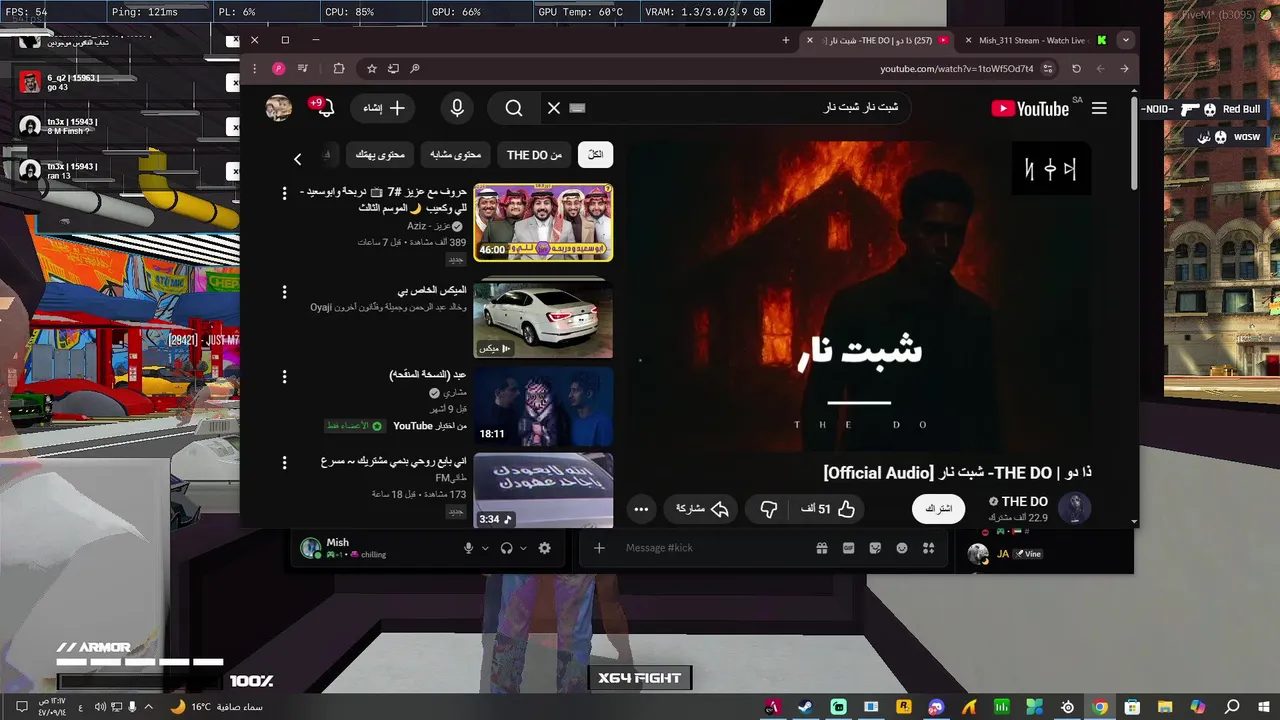The image size is (1280, 720).
Task: Open the 18:11 video thumbnail
Action: [x=543, y=406]
